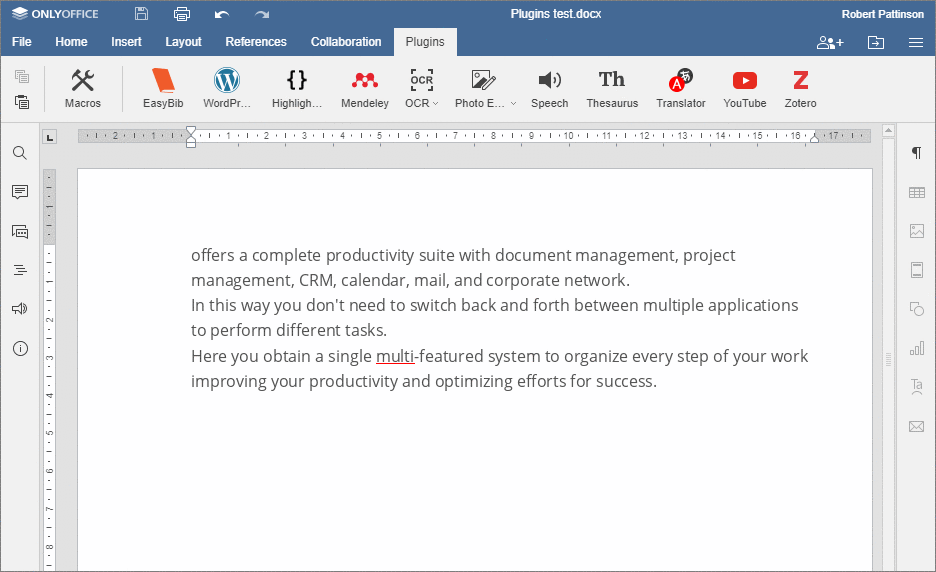Launch the Translator plugin
Screen dimensions: 936x572
coord(681,88)
